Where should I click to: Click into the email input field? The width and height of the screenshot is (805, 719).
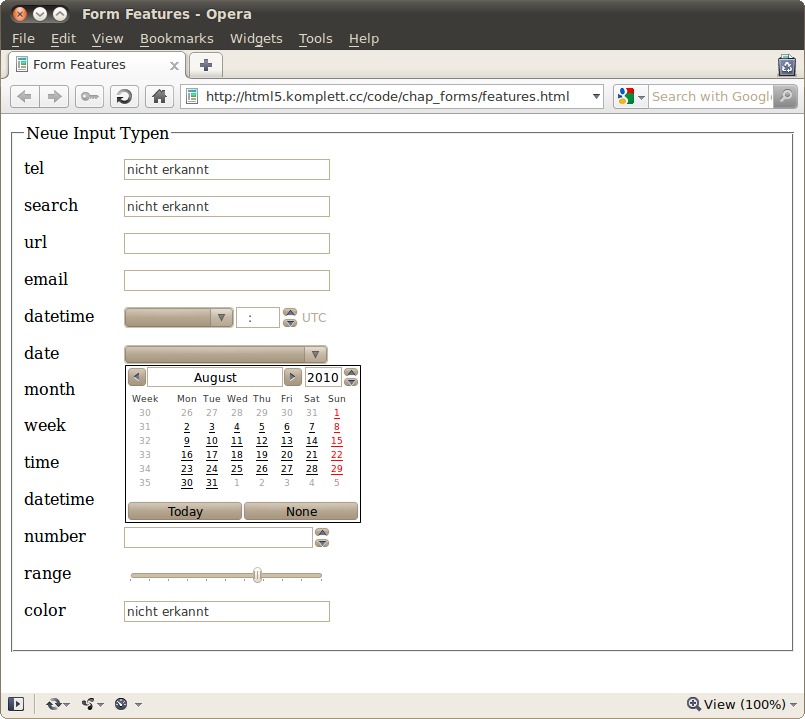tap(226, 280)
